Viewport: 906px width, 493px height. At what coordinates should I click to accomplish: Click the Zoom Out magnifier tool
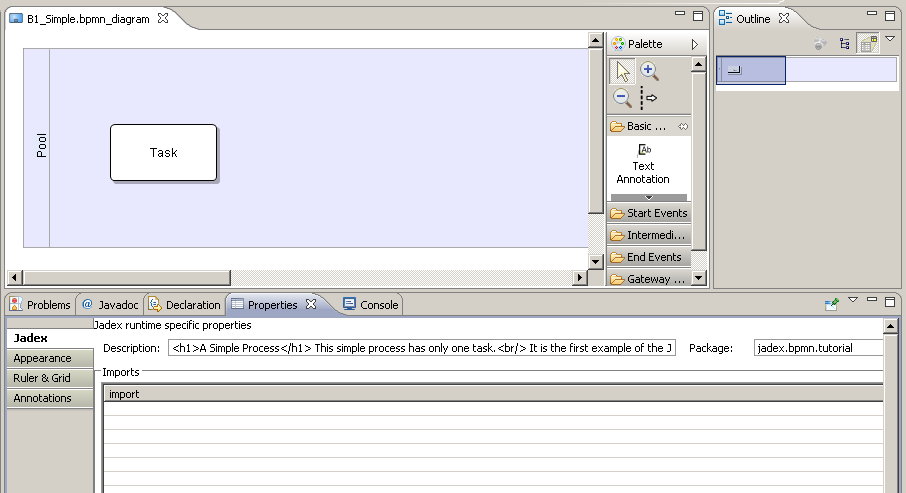[x=622, y=98]
